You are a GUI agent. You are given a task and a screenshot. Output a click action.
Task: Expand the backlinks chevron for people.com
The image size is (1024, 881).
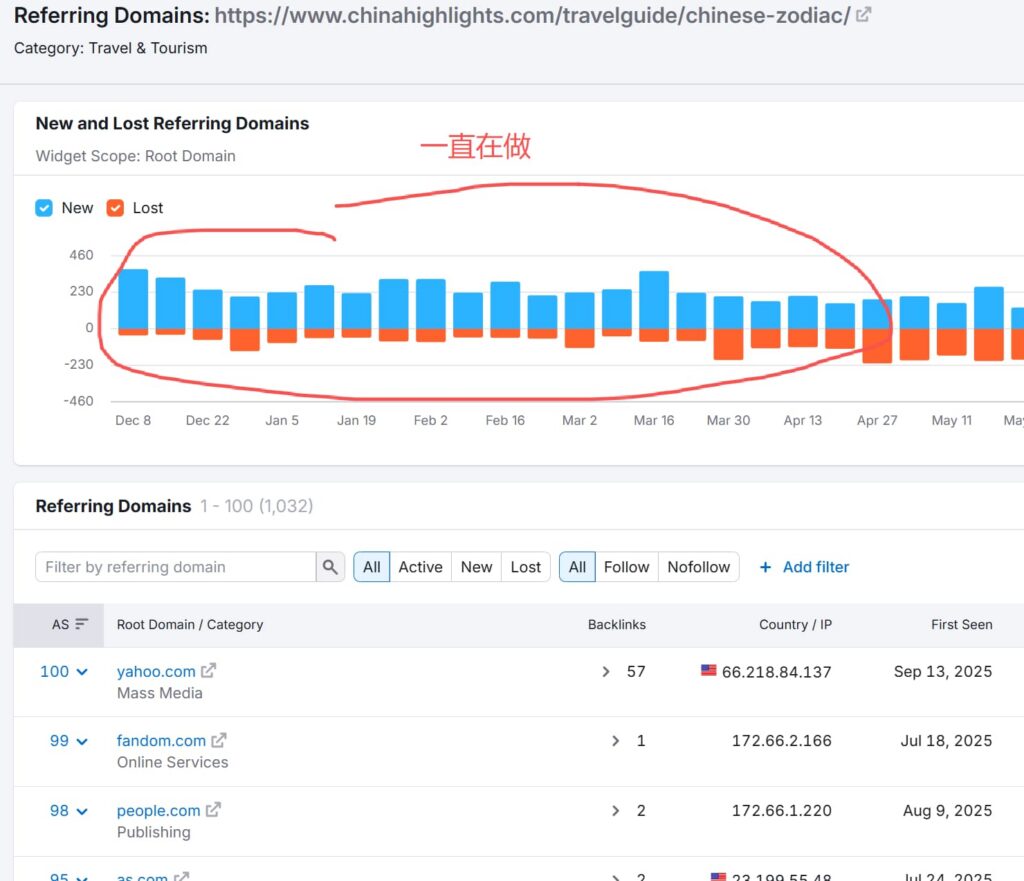[616, 810]
